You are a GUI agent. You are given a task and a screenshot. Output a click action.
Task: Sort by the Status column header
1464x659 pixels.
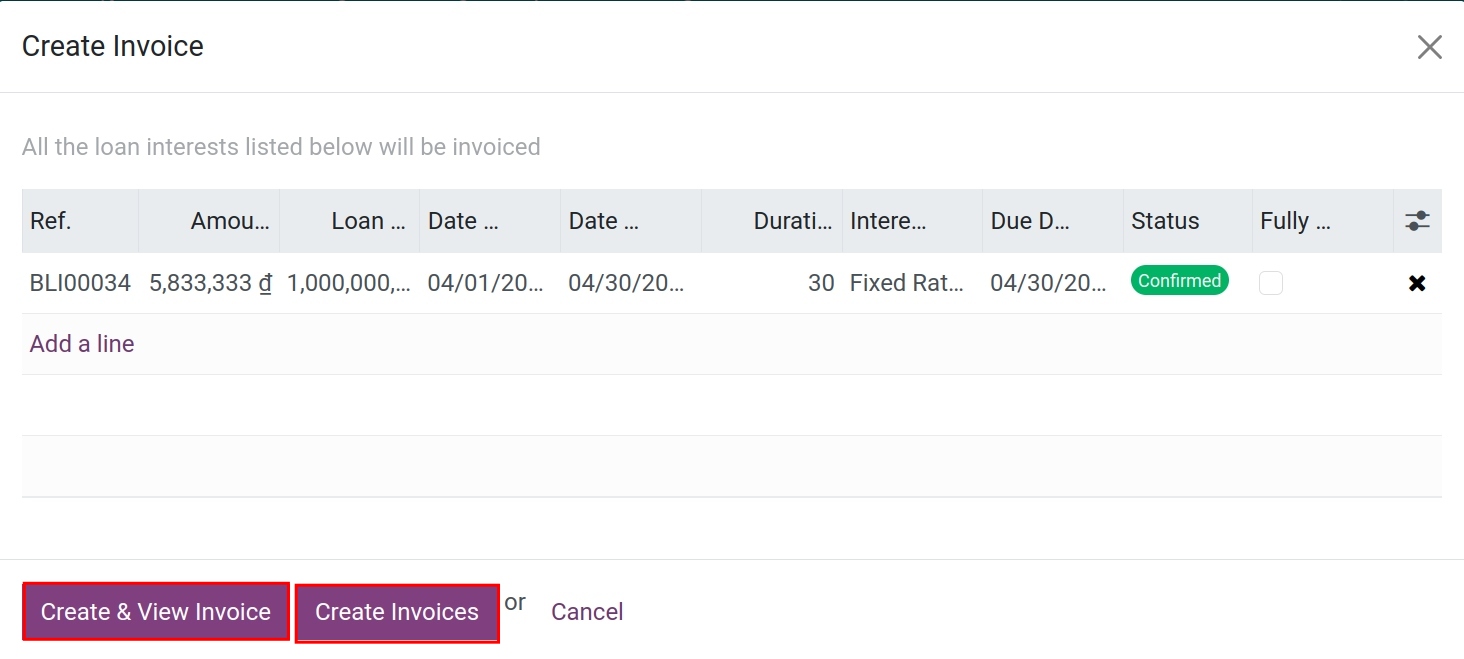[x=1187, y=221]
